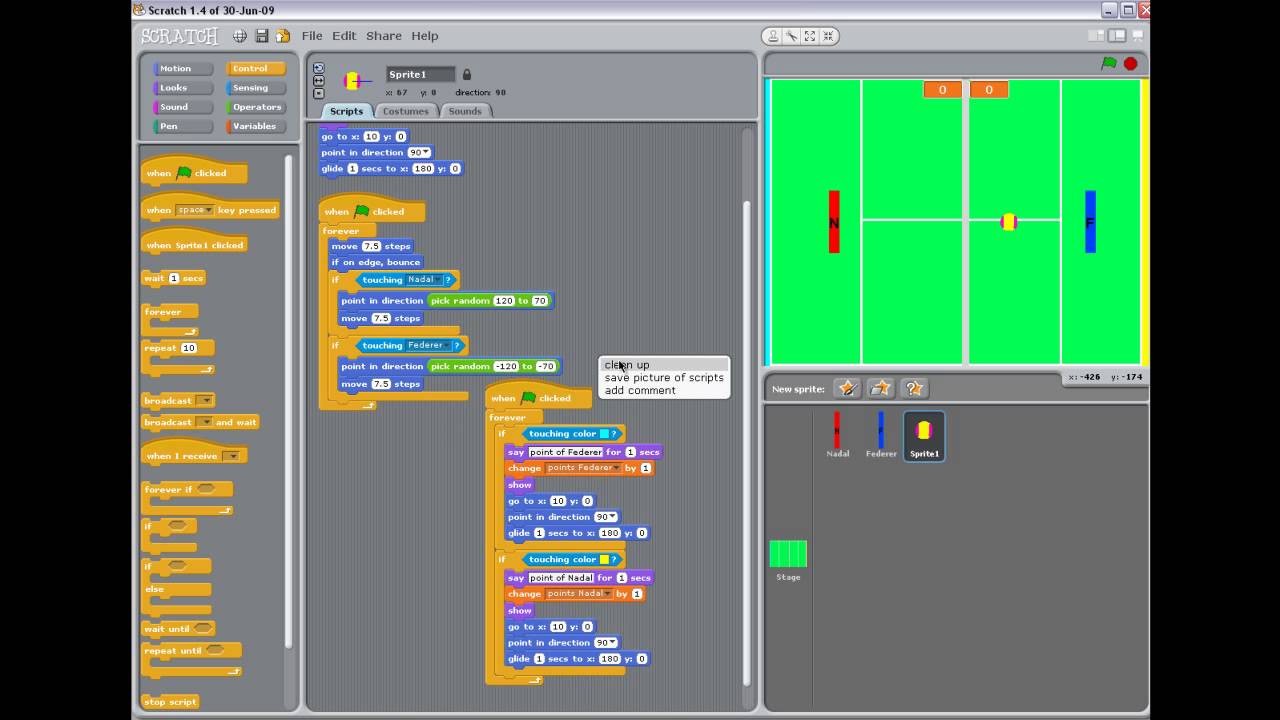Start the project with the stage green flag
The image size is (1280, 720).
[x=1109, y=63]
